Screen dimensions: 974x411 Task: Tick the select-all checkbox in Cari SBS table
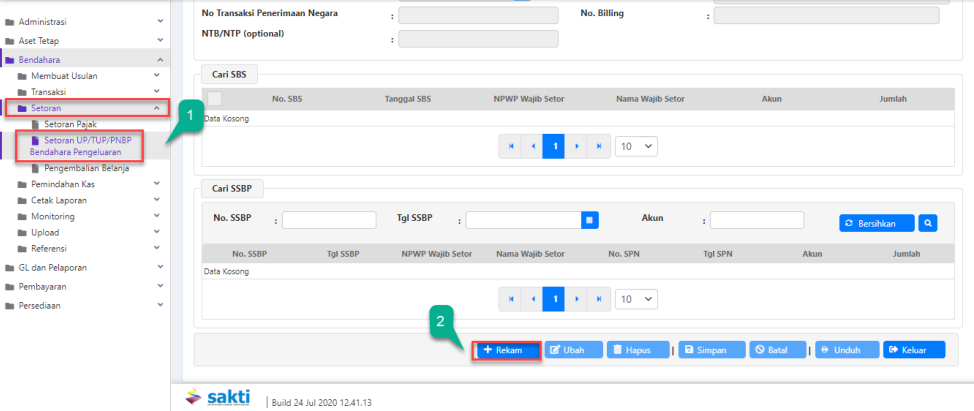214,99
